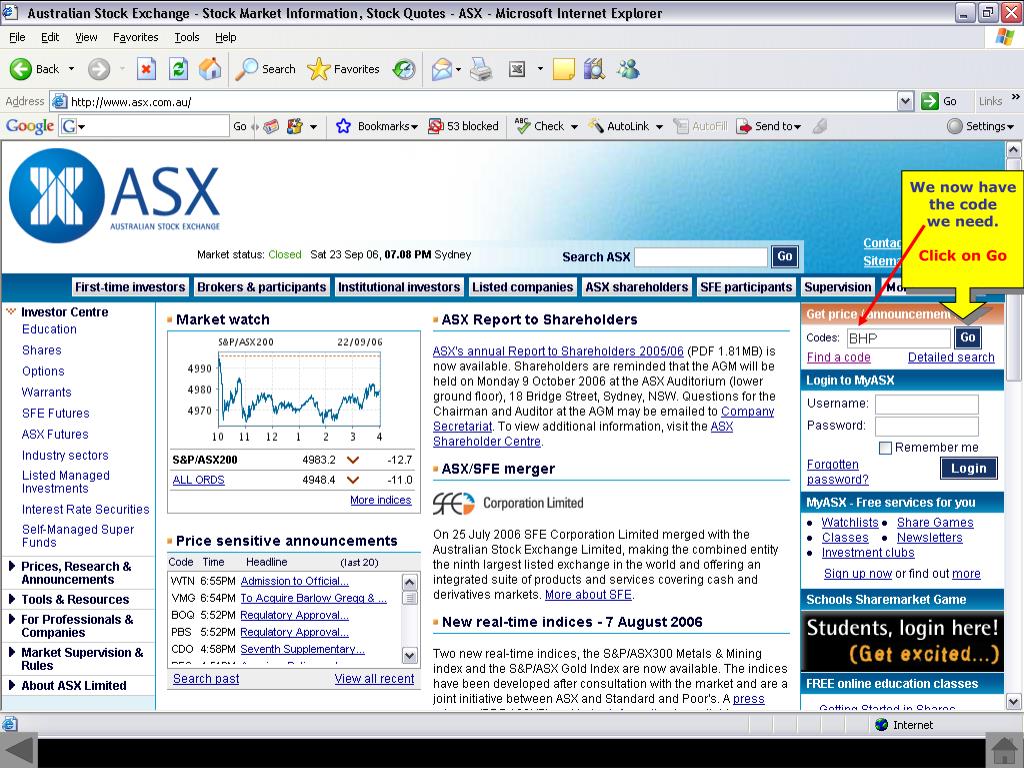Image resolution: width=1024 pixels, height=768 pixels.
Task: Click the green Go arrow by address bar
Action: click(x=929, y=101)
